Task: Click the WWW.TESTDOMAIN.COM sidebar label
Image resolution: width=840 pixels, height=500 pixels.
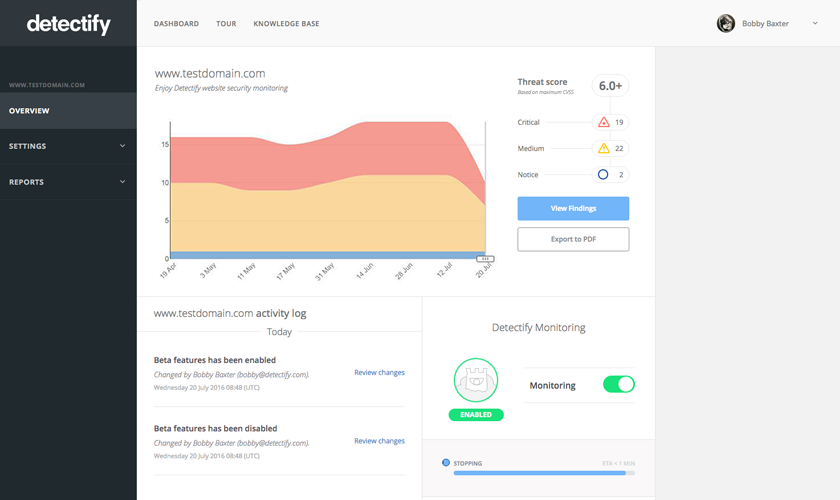Action: pos(47,85)
